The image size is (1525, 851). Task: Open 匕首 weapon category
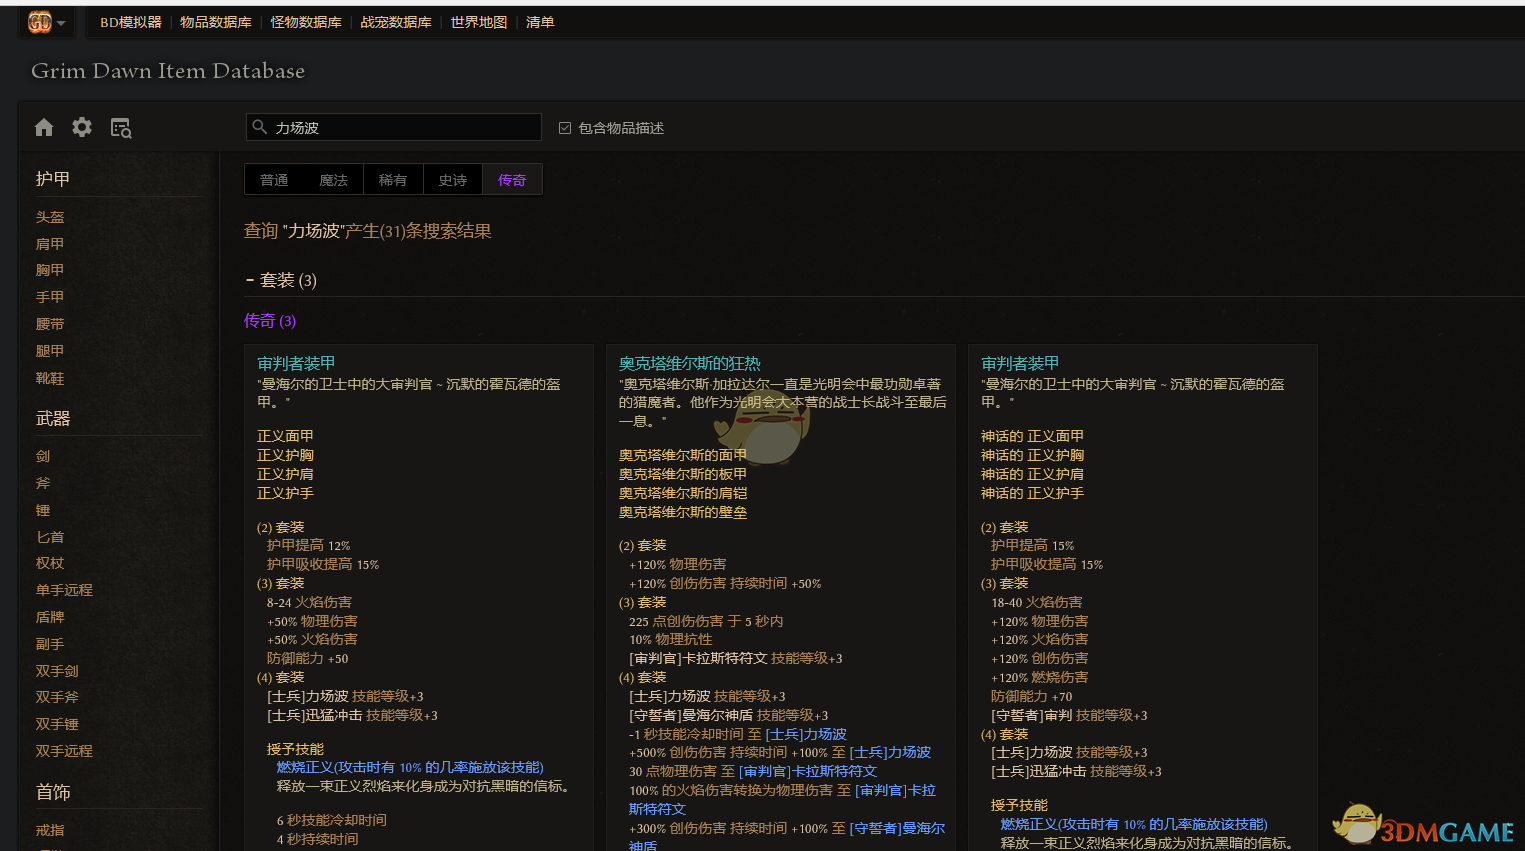50,537
